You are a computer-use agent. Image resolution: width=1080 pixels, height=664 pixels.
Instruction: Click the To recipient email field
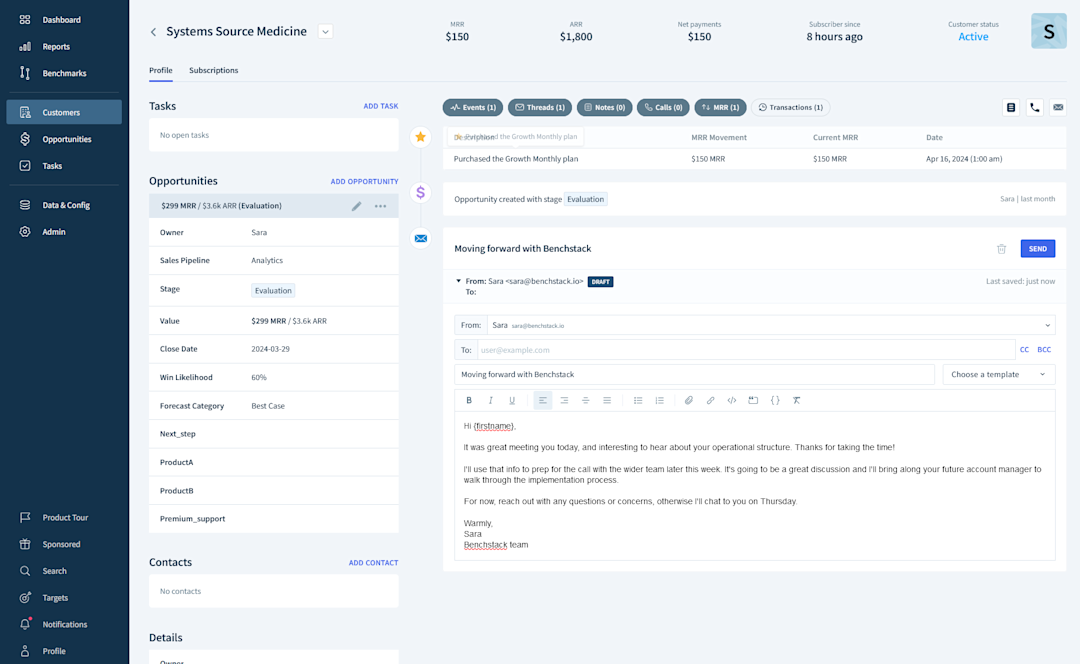tap(745, 350)
